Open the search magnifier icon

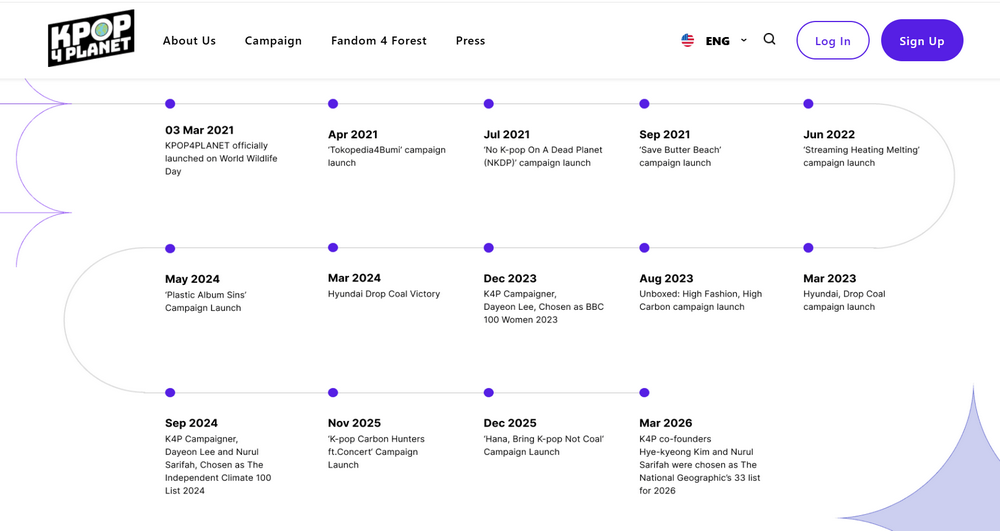point(770,40)
